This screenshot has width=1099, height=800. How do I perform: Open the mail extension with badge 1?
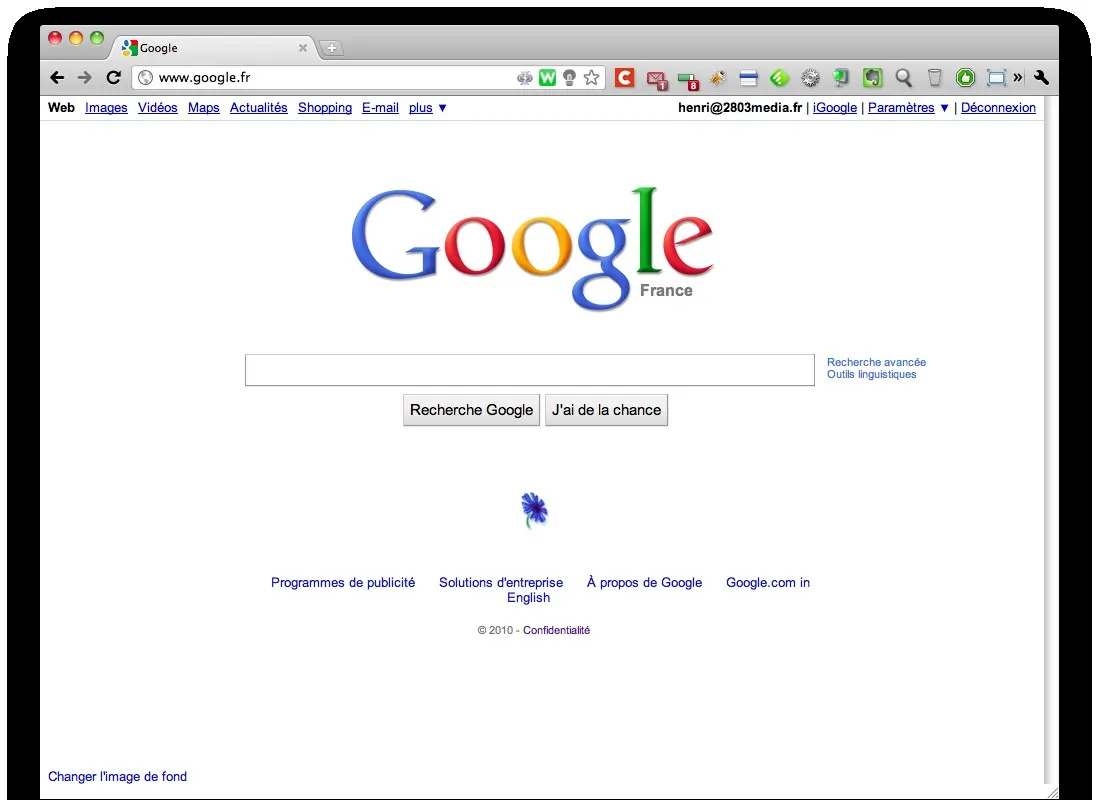[657, 80]
